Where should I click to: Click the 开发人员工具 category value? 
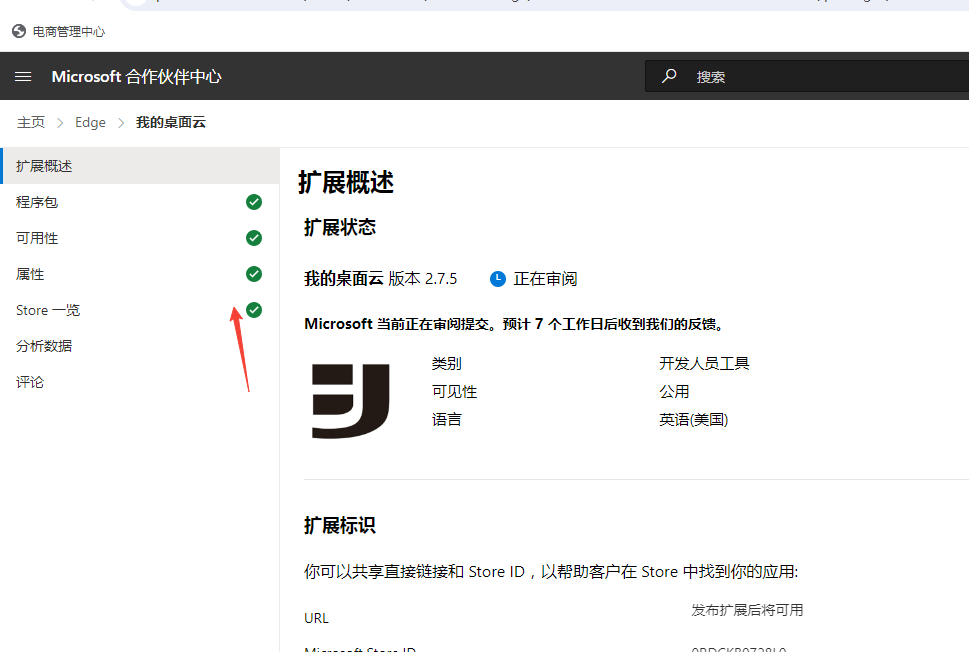(x=704, y=363)
